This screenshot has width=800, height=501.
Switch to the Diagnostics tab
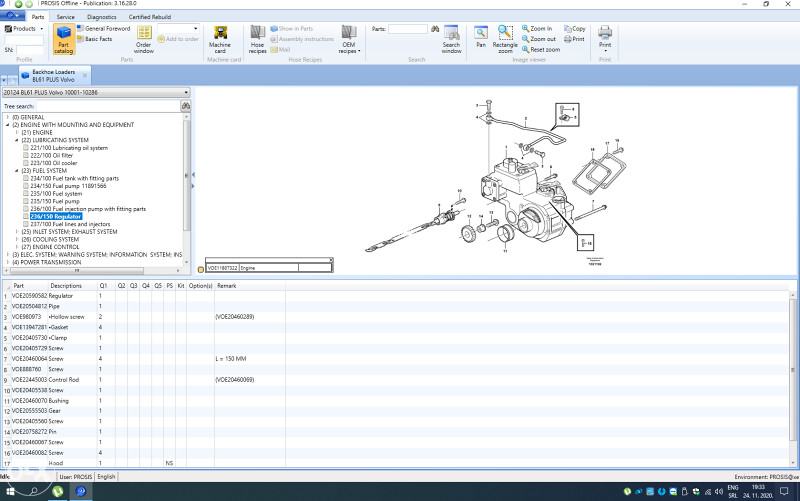(101, 17)
